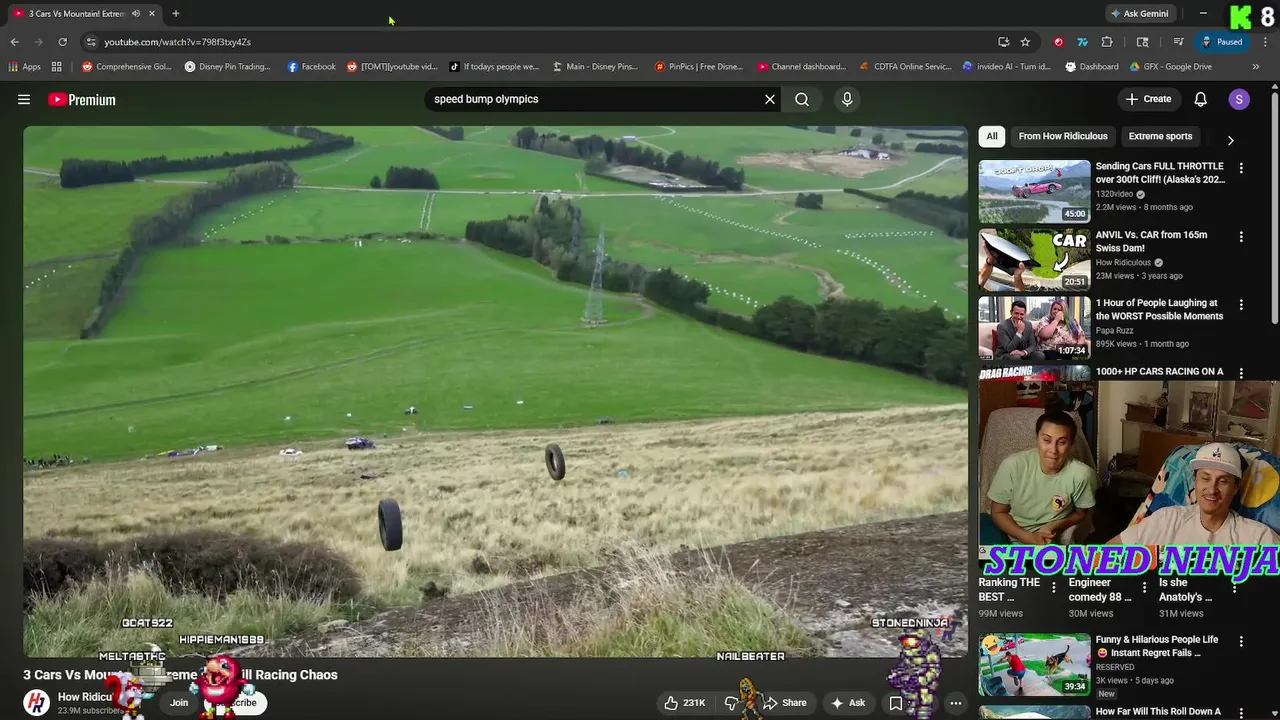Open the Apps bookmarks shortcut
The height and width of the screenshot is (720, 1280).
point(25,67)
